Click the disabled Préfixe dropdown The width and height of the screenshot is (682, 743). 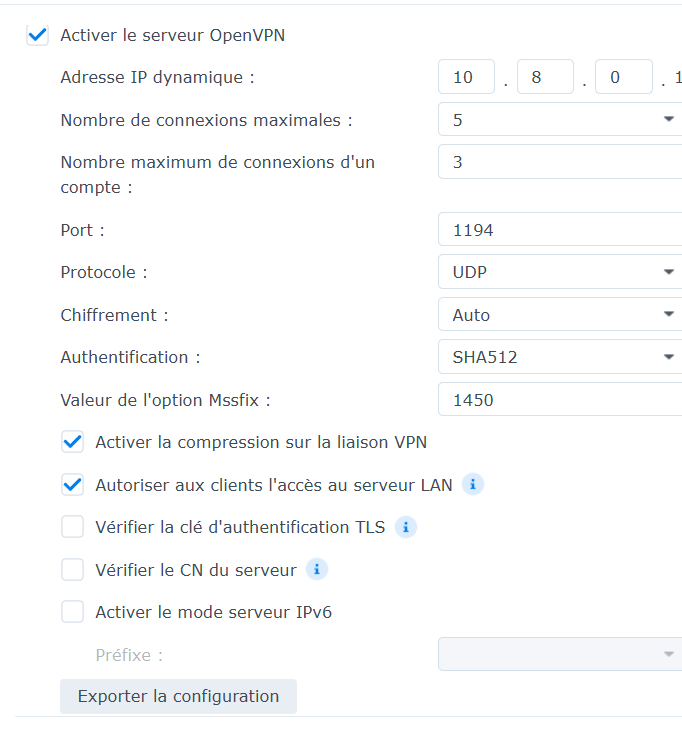[x=560, y=655]
